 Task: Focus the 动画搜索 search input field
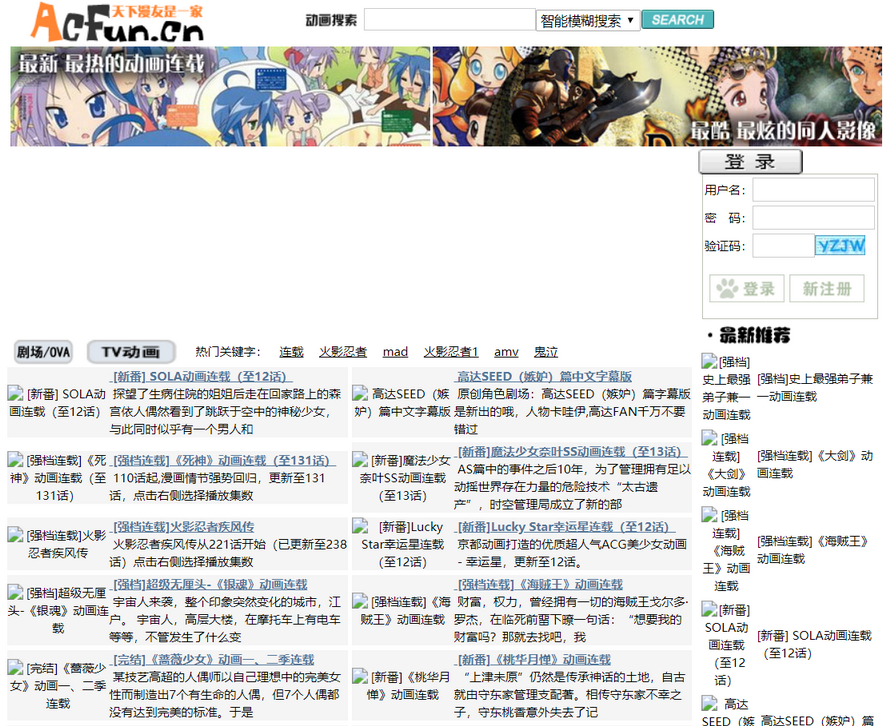pyautogui.click(x=450, y=20)
